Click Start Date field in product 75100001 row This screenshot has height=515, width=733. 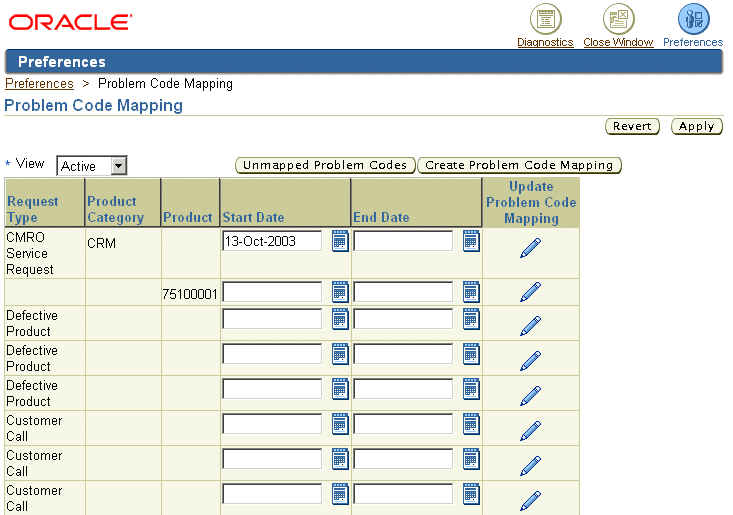[272, 292]
